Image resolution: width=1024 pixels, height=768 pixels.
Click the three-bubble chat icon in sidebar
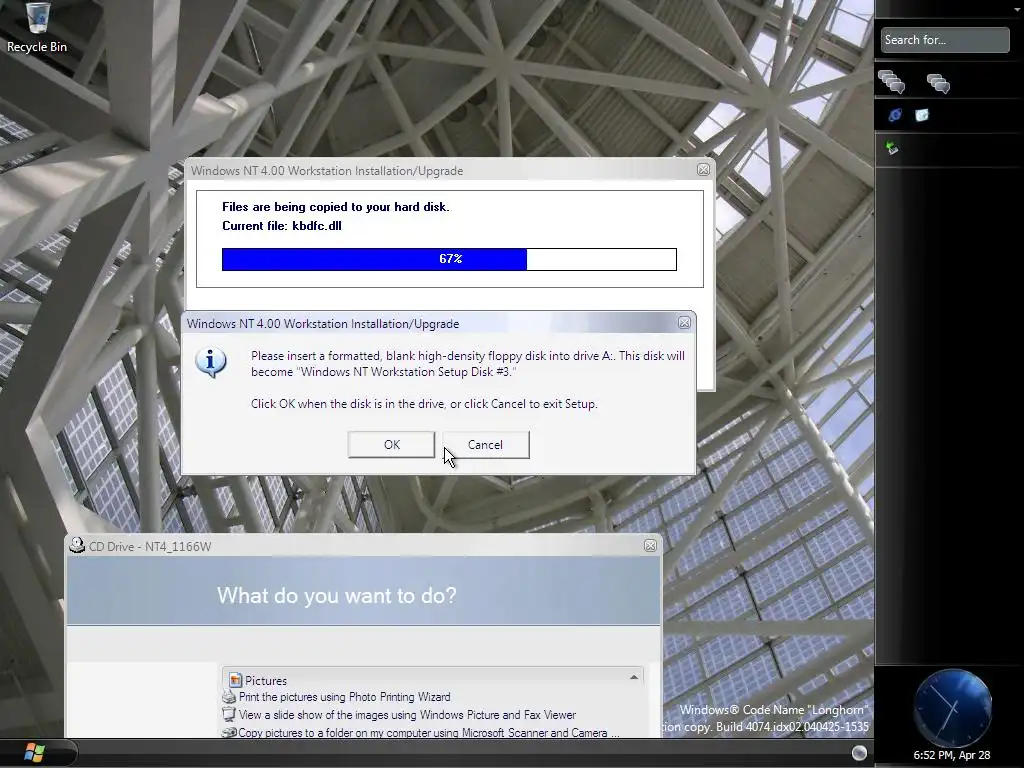938,83
